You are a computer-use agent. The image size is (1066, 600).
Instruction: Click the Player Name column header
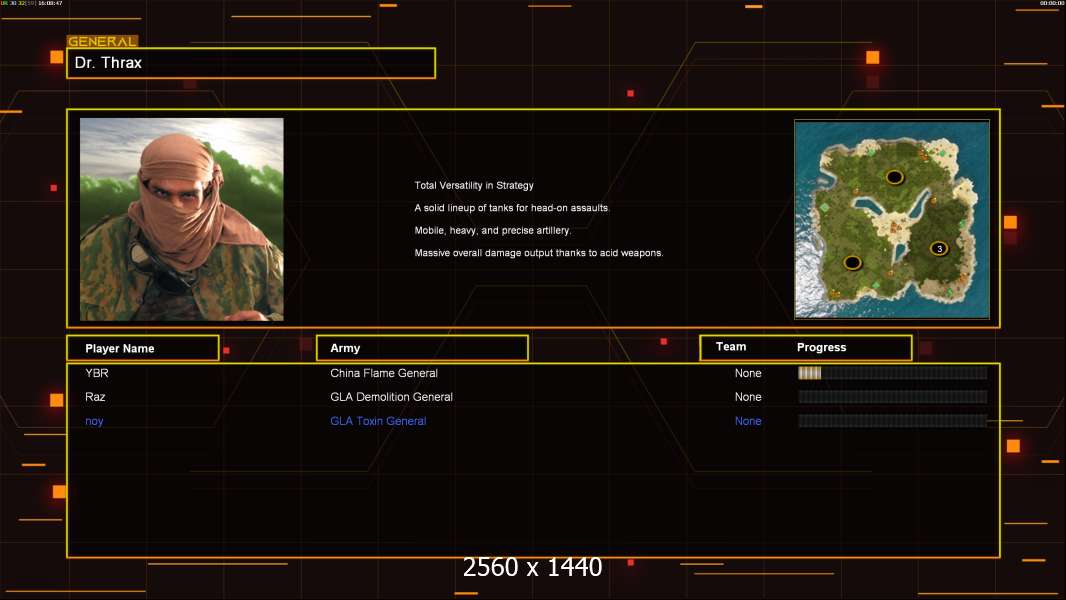[x=143, y=348]
